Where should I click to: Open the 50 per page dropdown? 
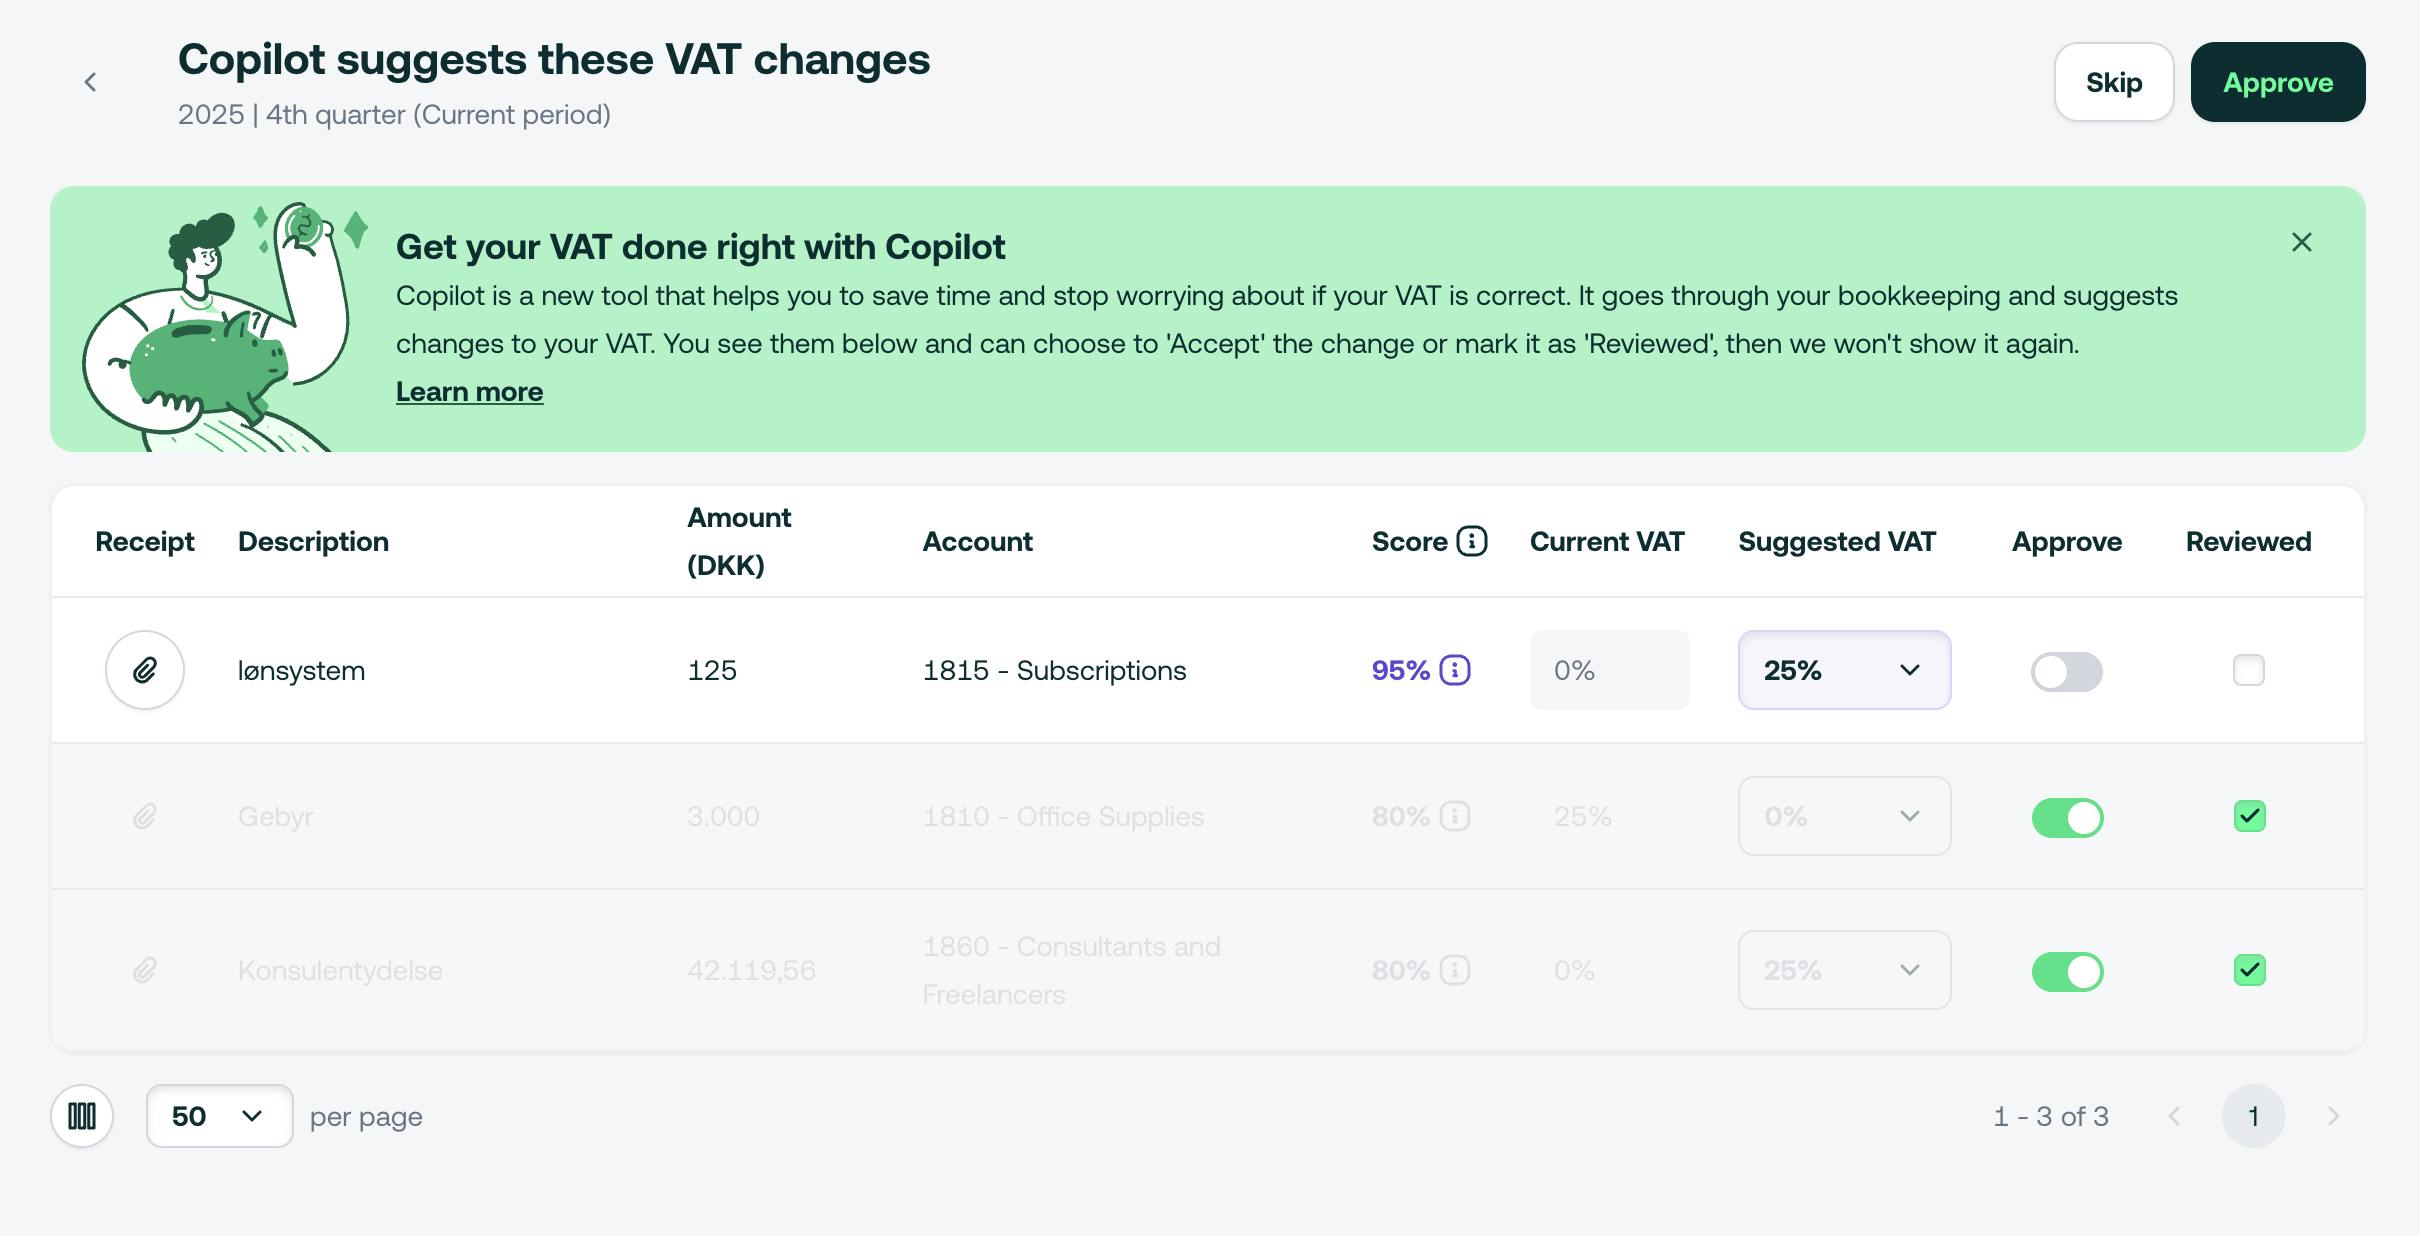click(x=219, y=1116)
